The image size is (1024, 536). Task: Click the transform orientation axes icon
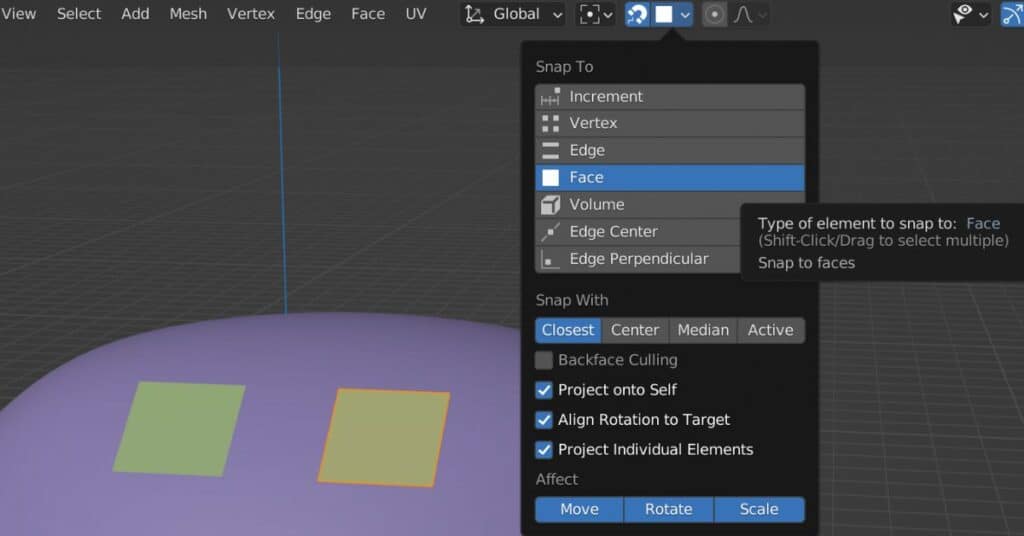pyautogui.click(x=474, y=14)
